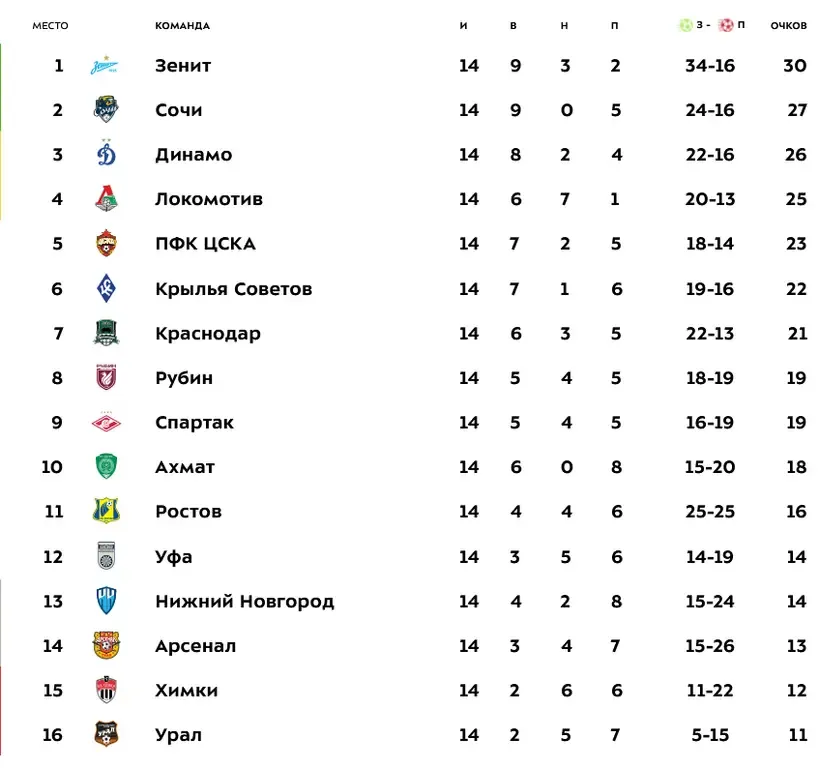Click the PFC CSKA club crest
The height and width of the screenshot is (768, 819).
pyautogui.click(x=106, y=243)
